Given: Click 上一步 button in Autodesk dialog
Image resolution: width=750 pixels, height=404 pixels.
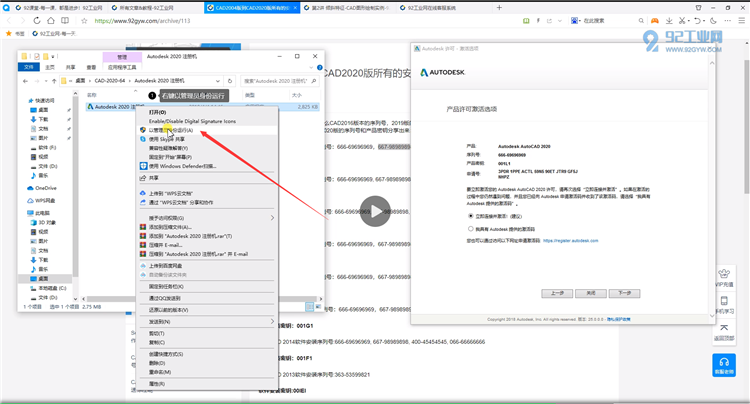Looking at the screenshot, I should click(x=557, y=293).
